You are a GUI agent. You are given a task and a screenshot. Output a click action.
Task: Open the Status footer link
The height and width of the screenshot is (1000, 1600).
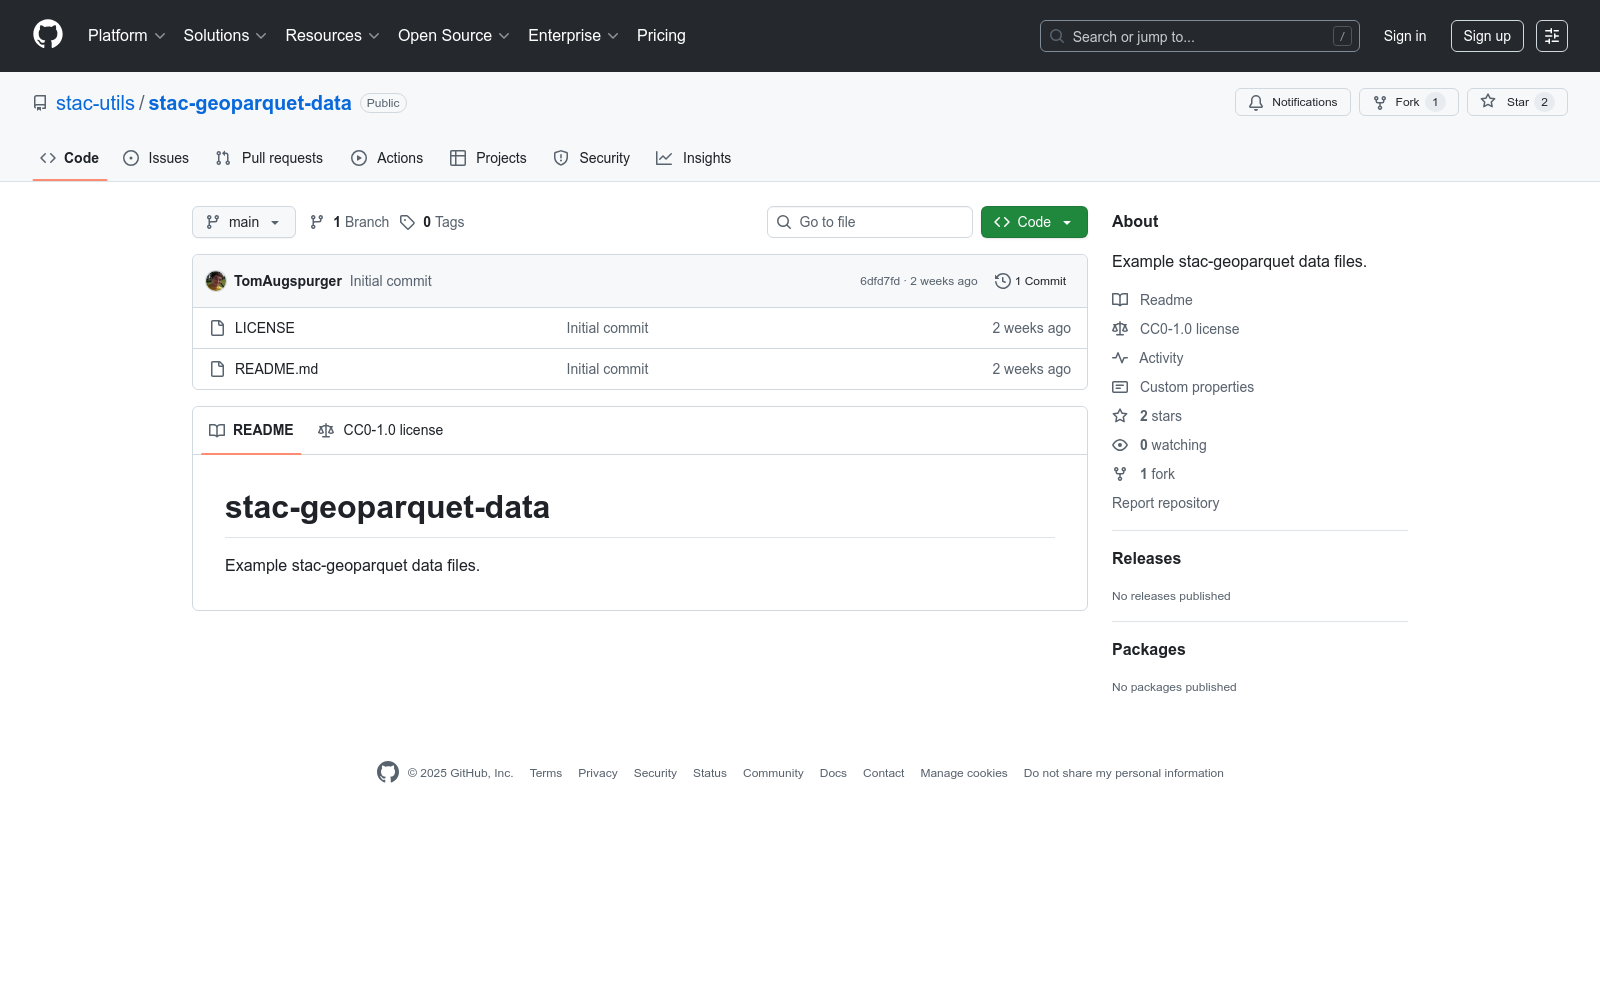[710, 773]
